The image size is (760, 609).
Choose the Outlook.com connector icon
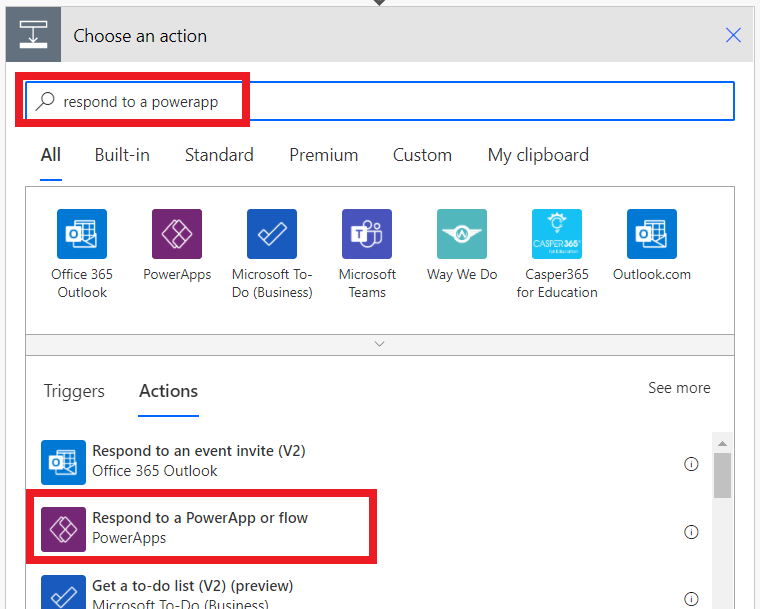click(651, 234)
